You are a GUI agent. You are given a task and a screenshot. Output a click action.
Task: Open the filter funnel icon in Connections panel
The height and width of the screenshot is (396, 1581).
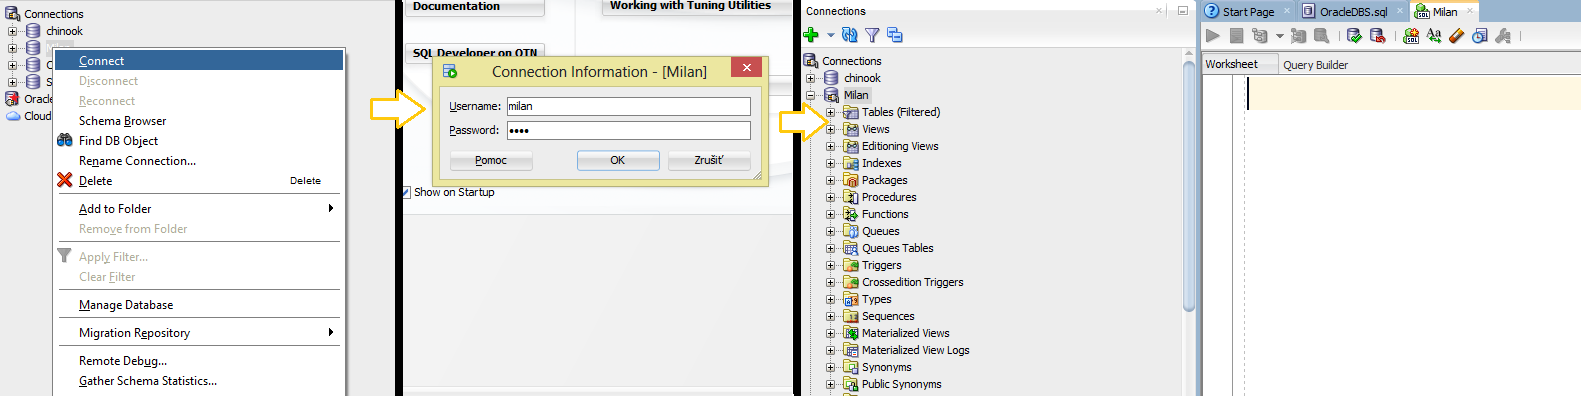pos(872,35)
